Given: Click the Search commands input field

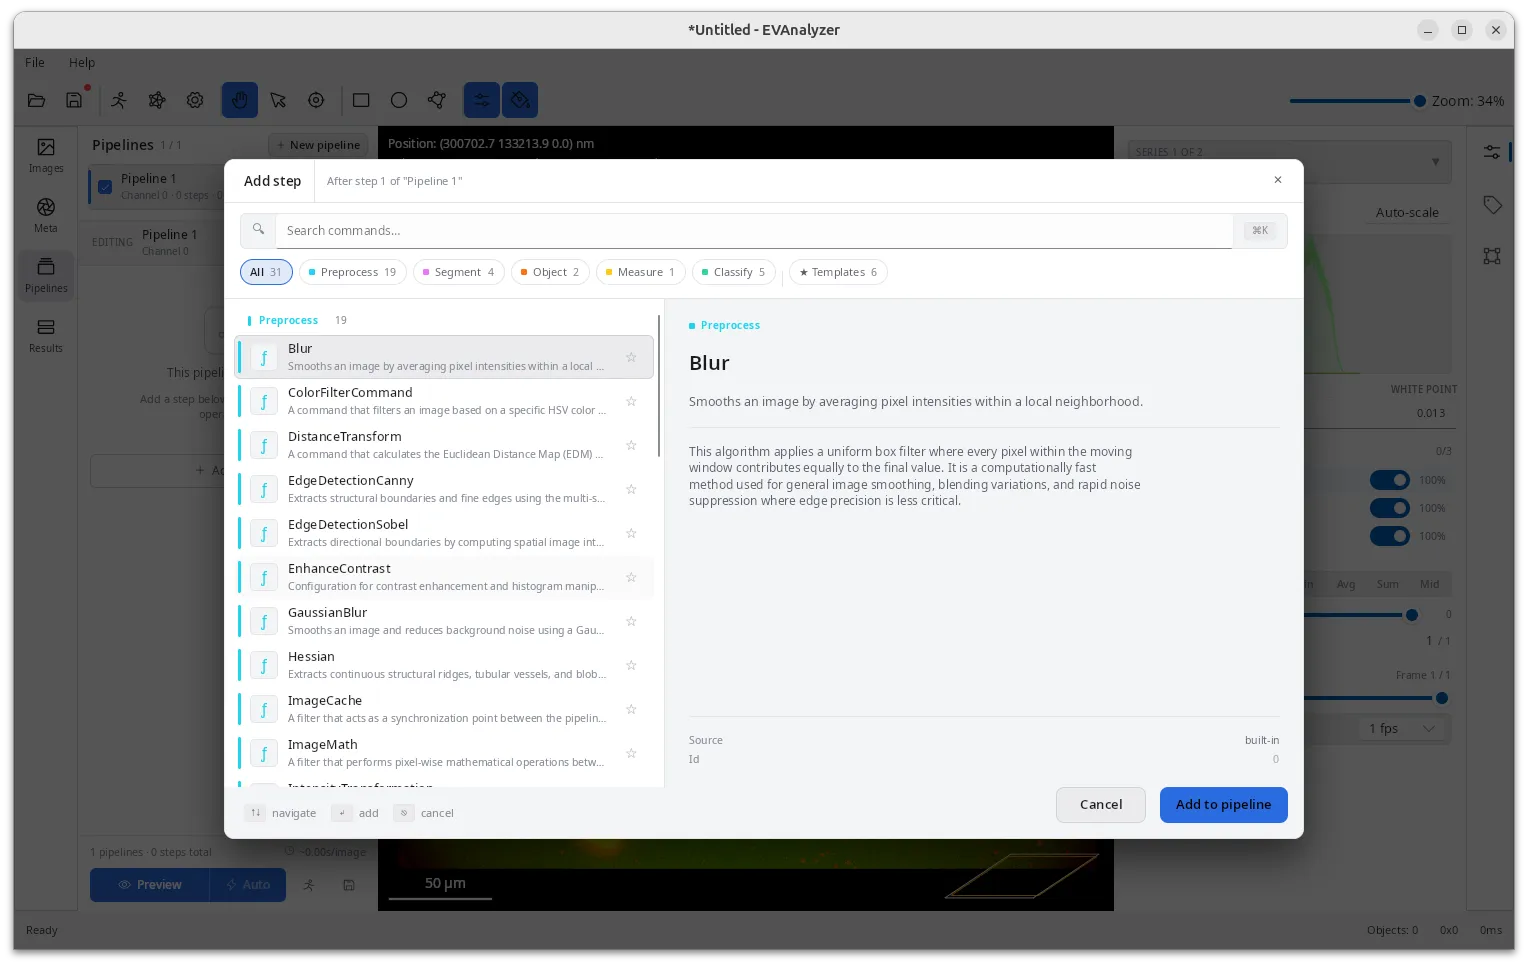Looking at the screenshot, I should [x=754, y=231].
